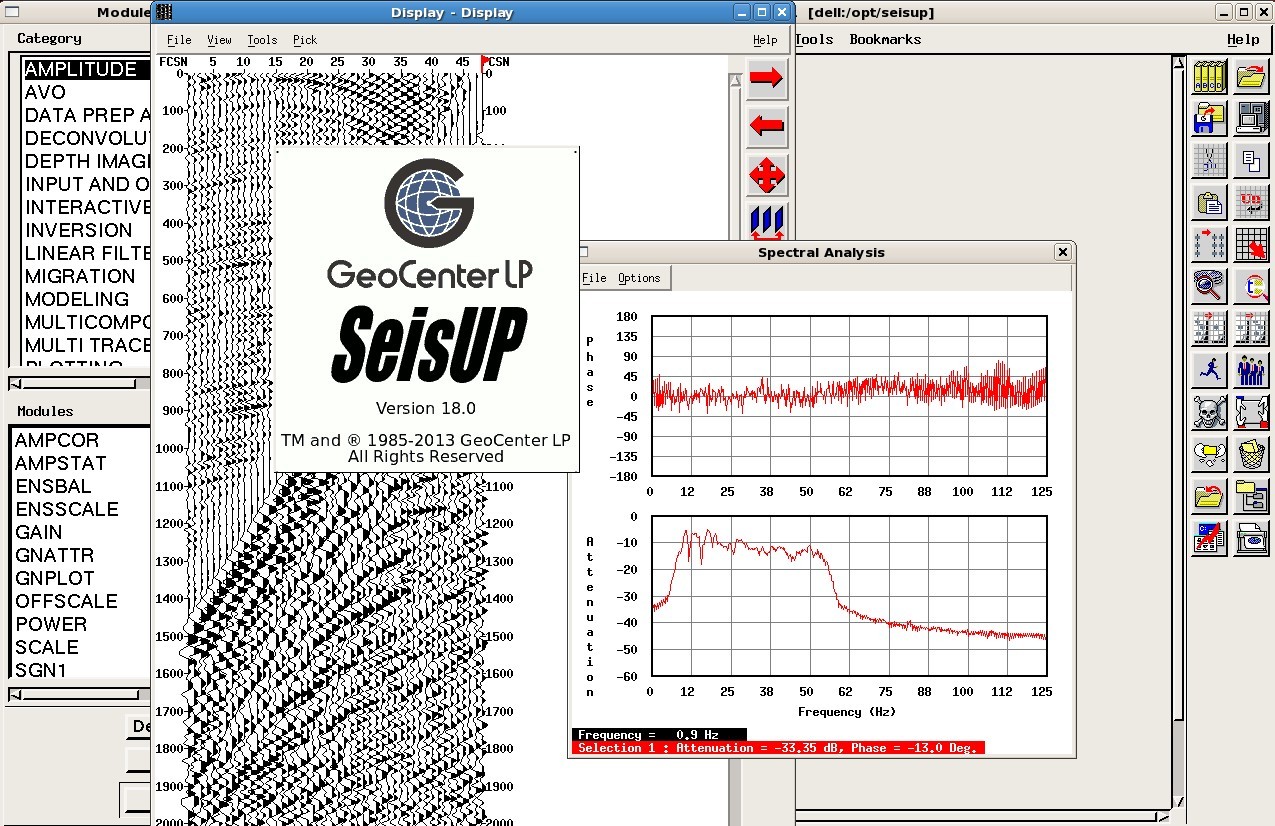This screenshot has height=826, width=1275.
Task: Open Help menu in Display window
Action: pyautogui.click(x=765, y=40)
